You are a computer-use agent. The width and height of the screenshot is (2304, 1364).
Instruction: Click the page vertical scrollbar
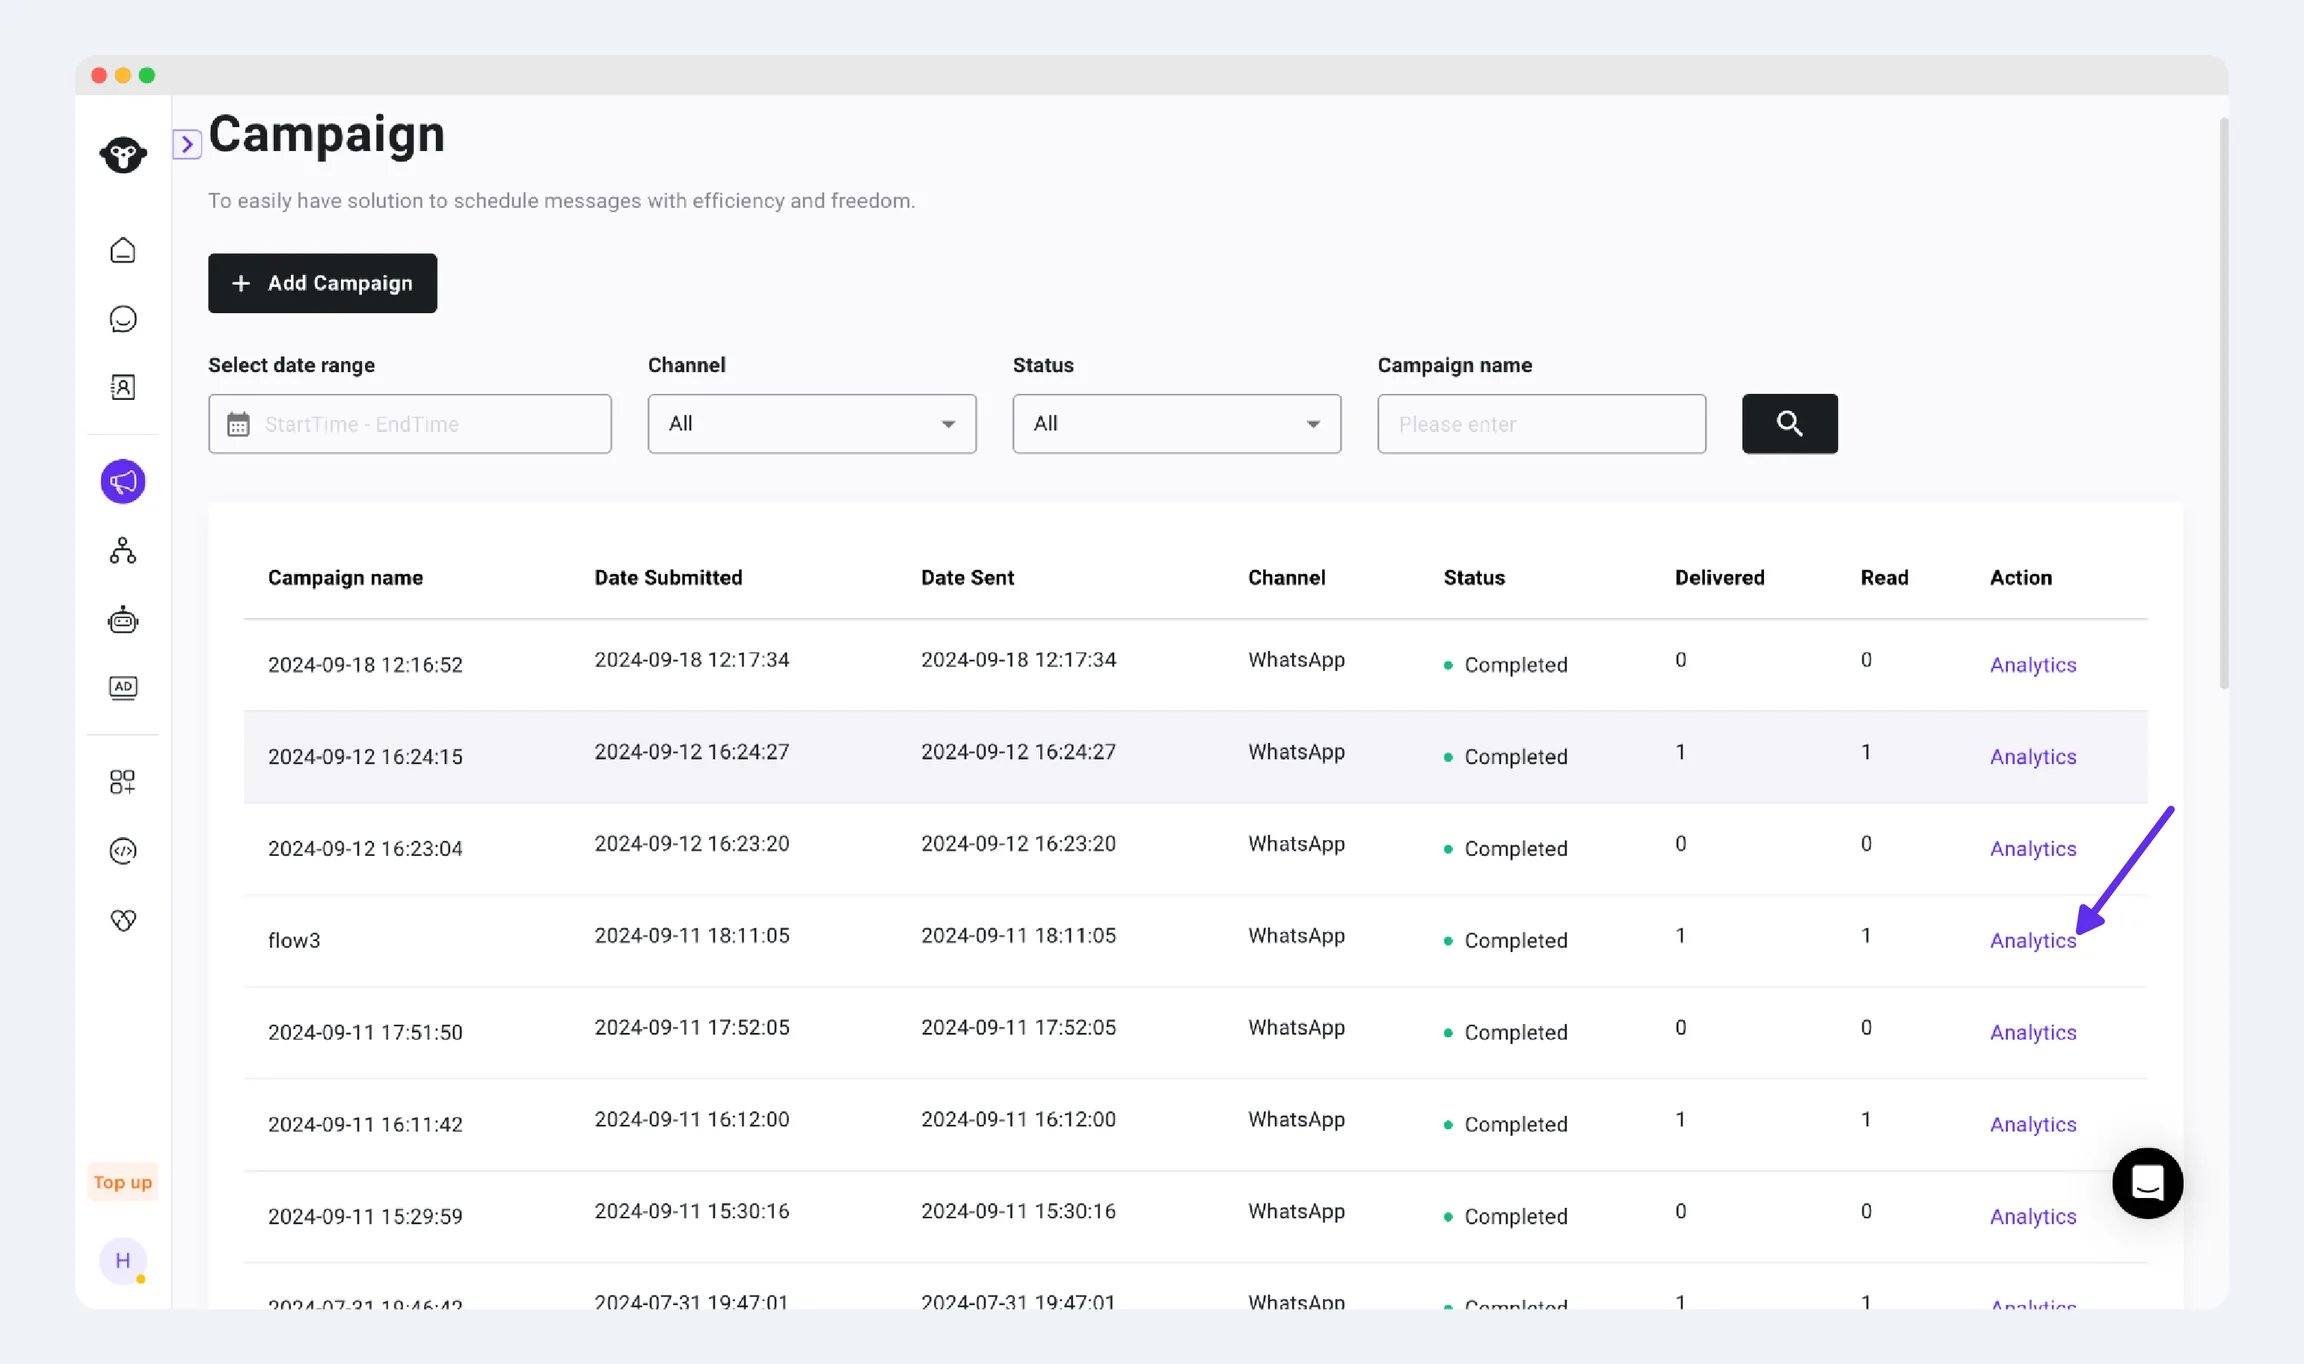coord(2224,403)
